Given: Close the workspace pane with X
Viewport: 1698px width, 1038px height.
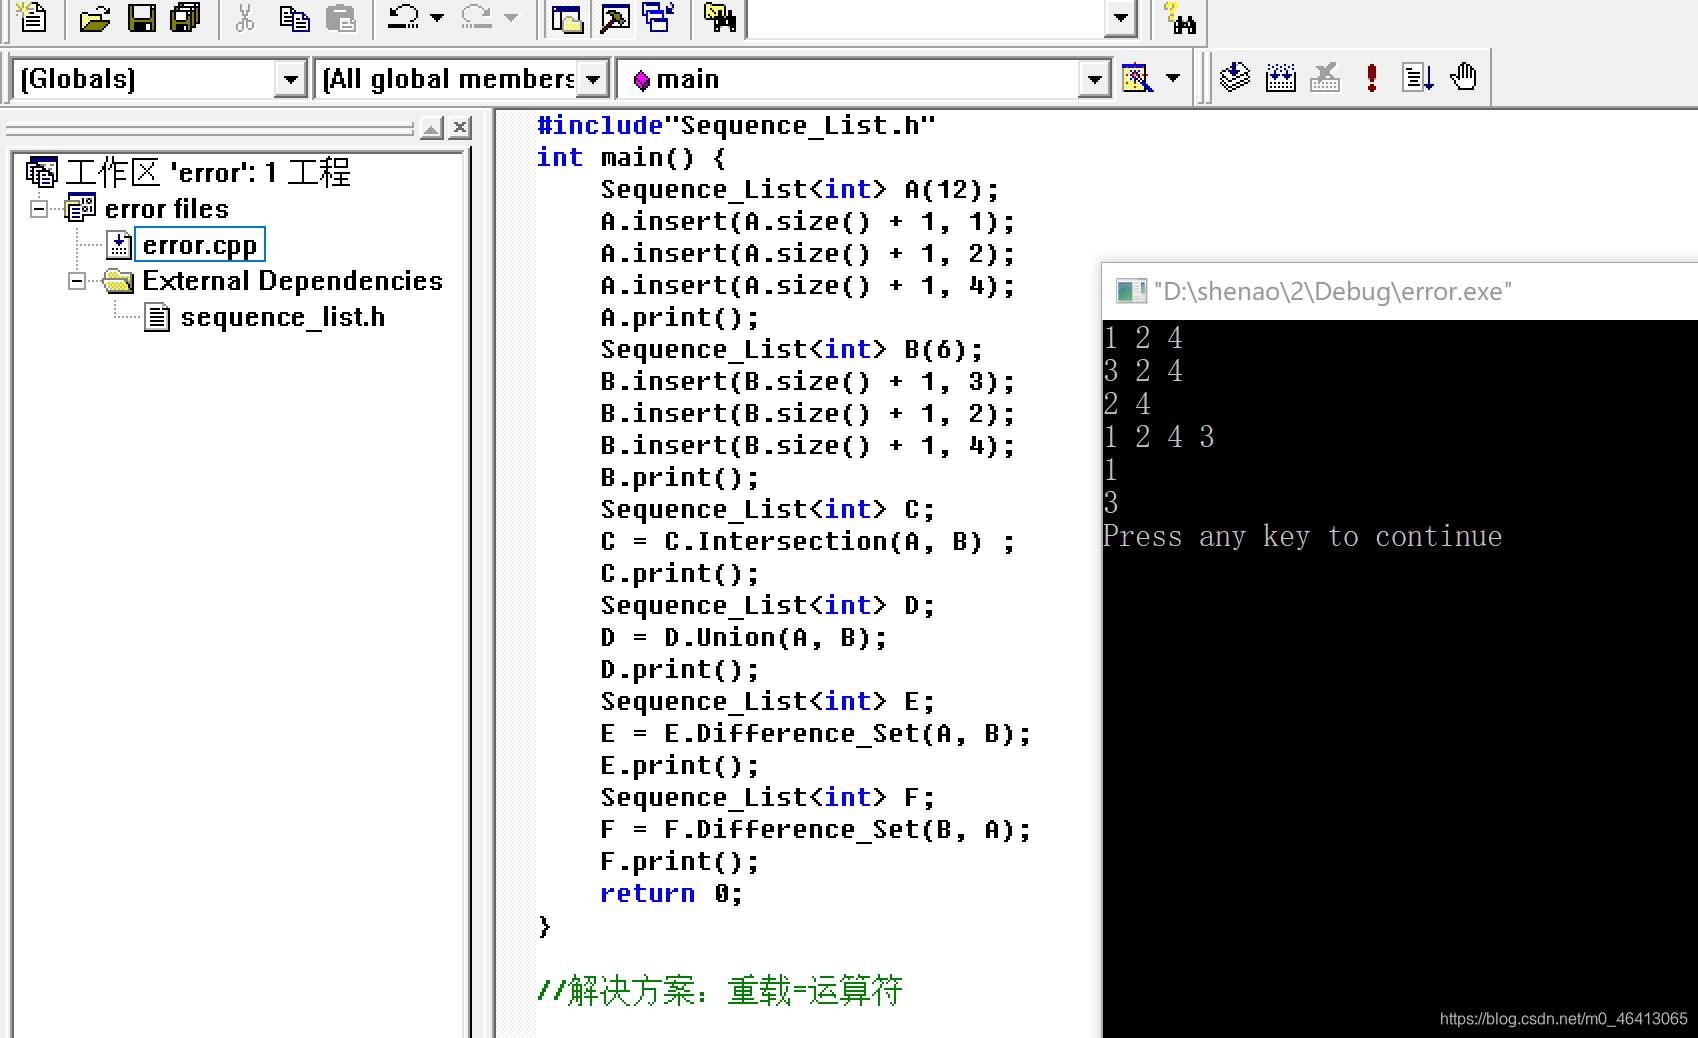Looking at the screenshot, I should click(x=460, y=128).
